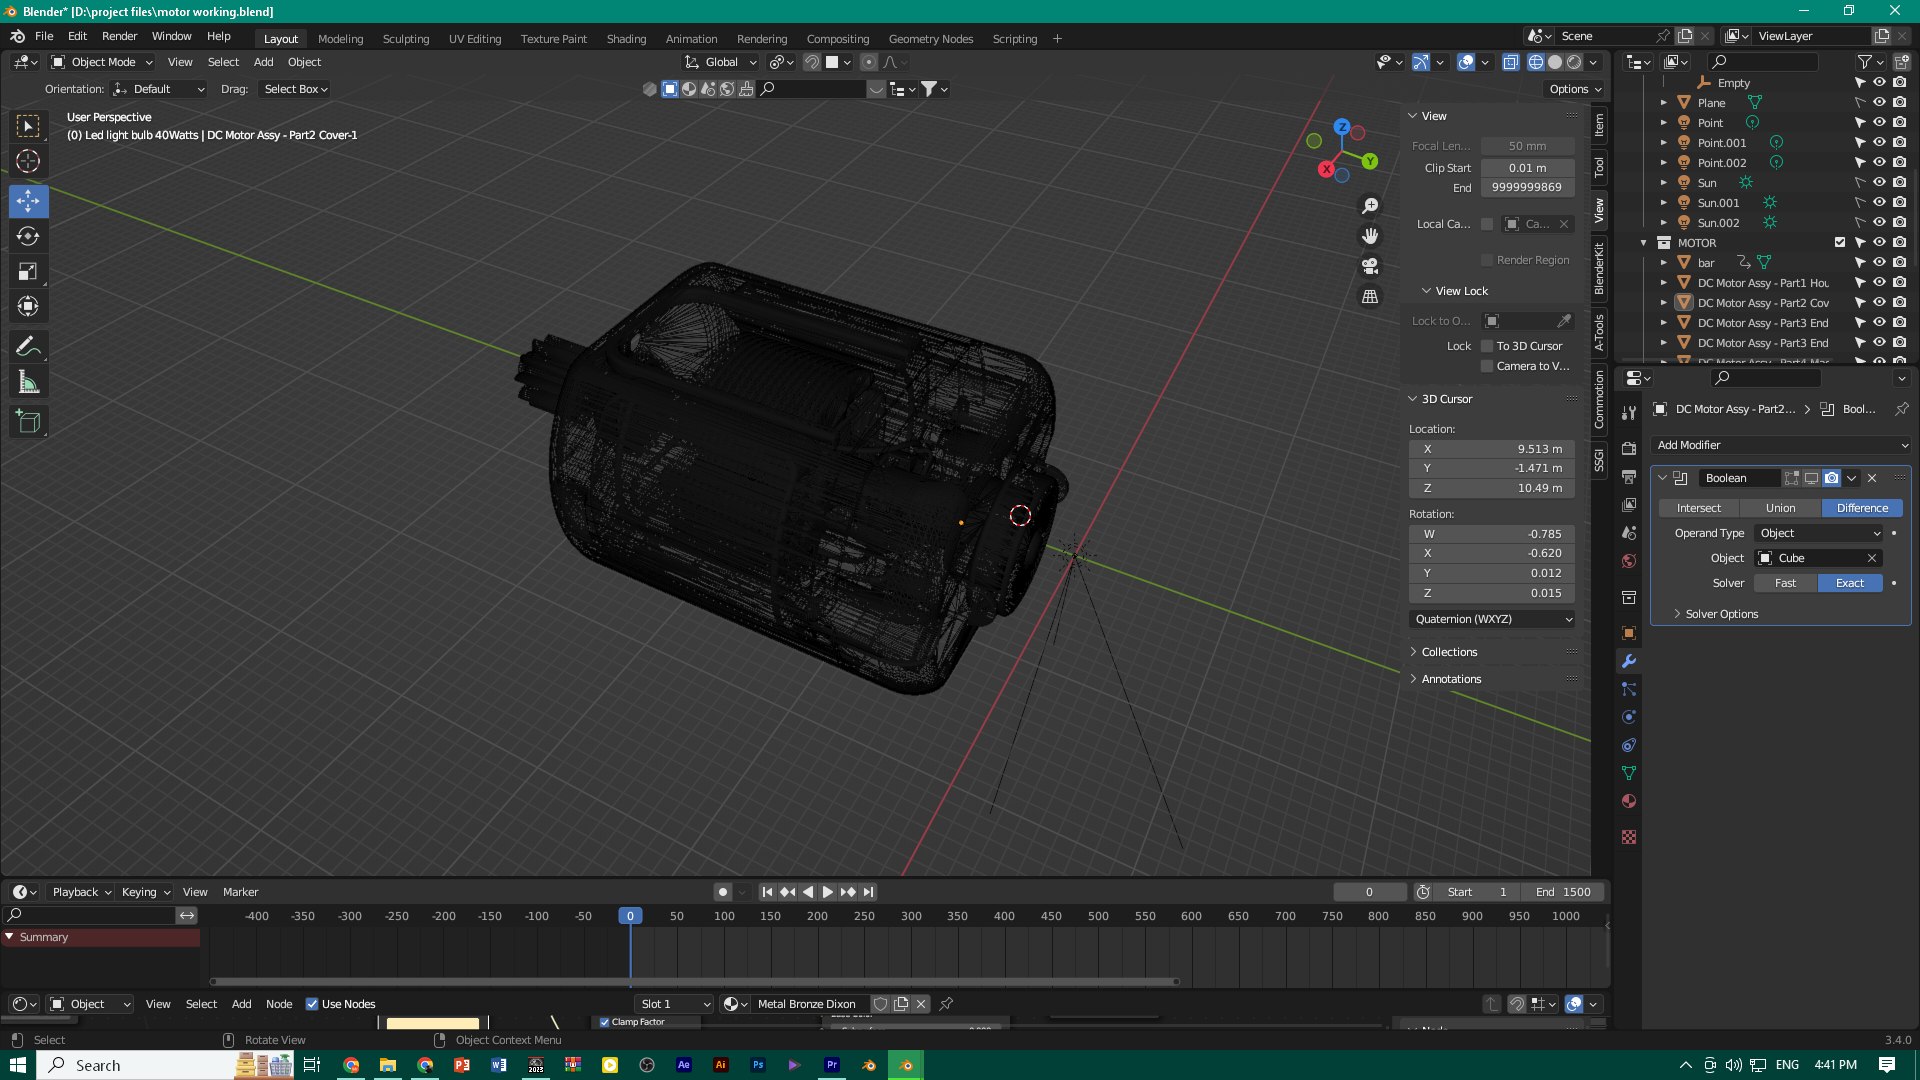
Task: Open the Object Data properties tab icon
Action: point(1629,773)
